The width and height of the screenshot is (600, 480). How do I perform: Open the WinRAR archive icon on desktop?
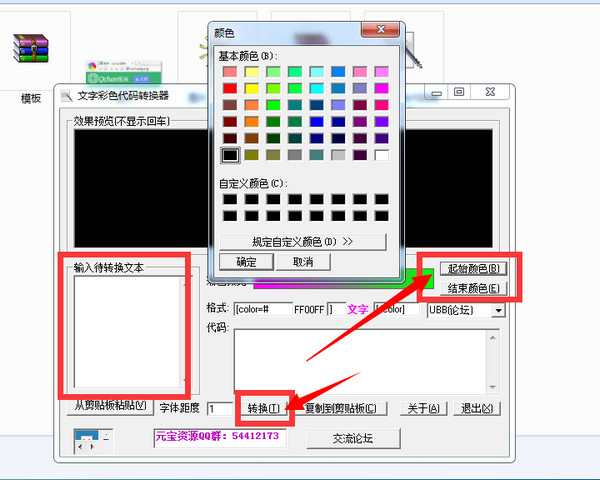pos(31,48)
